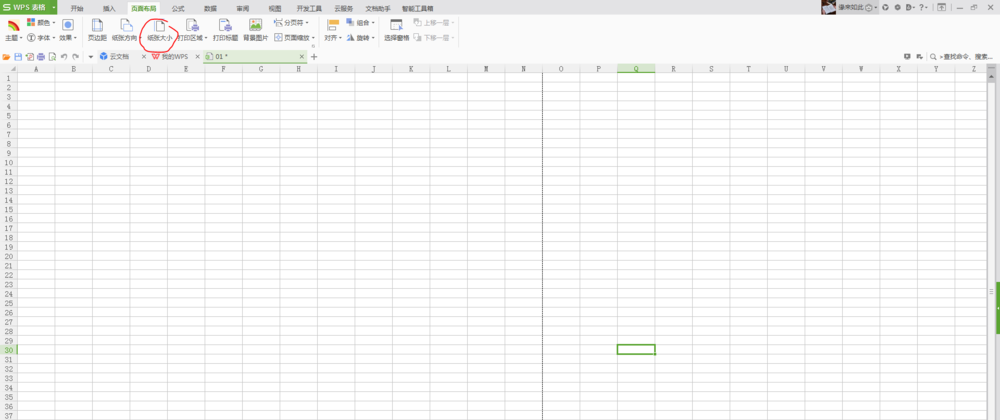This screenshot has width=1000, height=420.
Task: Open the page setup dialog launcher
Action: [313, 46]
